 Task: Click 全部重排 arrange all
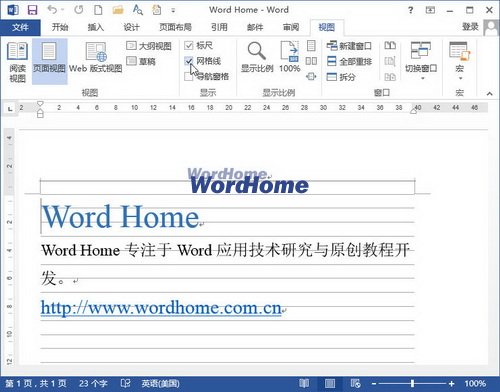coord(349,61)
